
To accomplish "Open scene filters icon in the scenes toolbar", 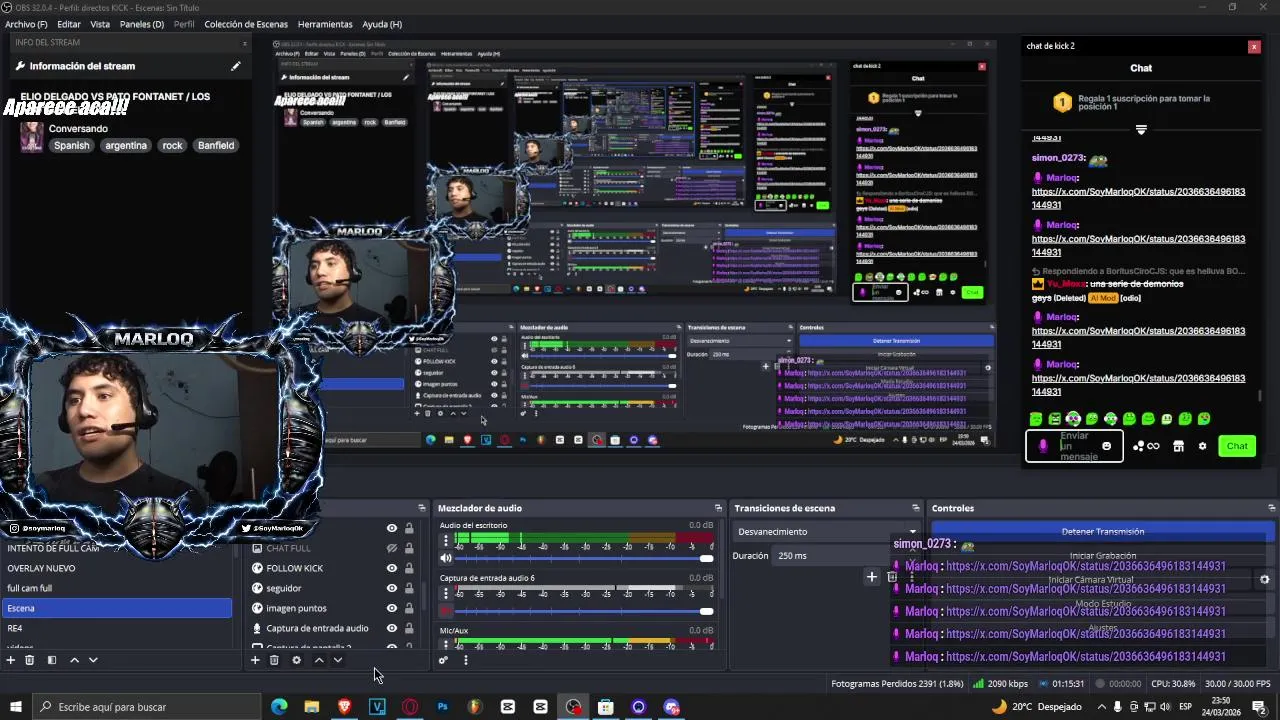I will 52,660.
